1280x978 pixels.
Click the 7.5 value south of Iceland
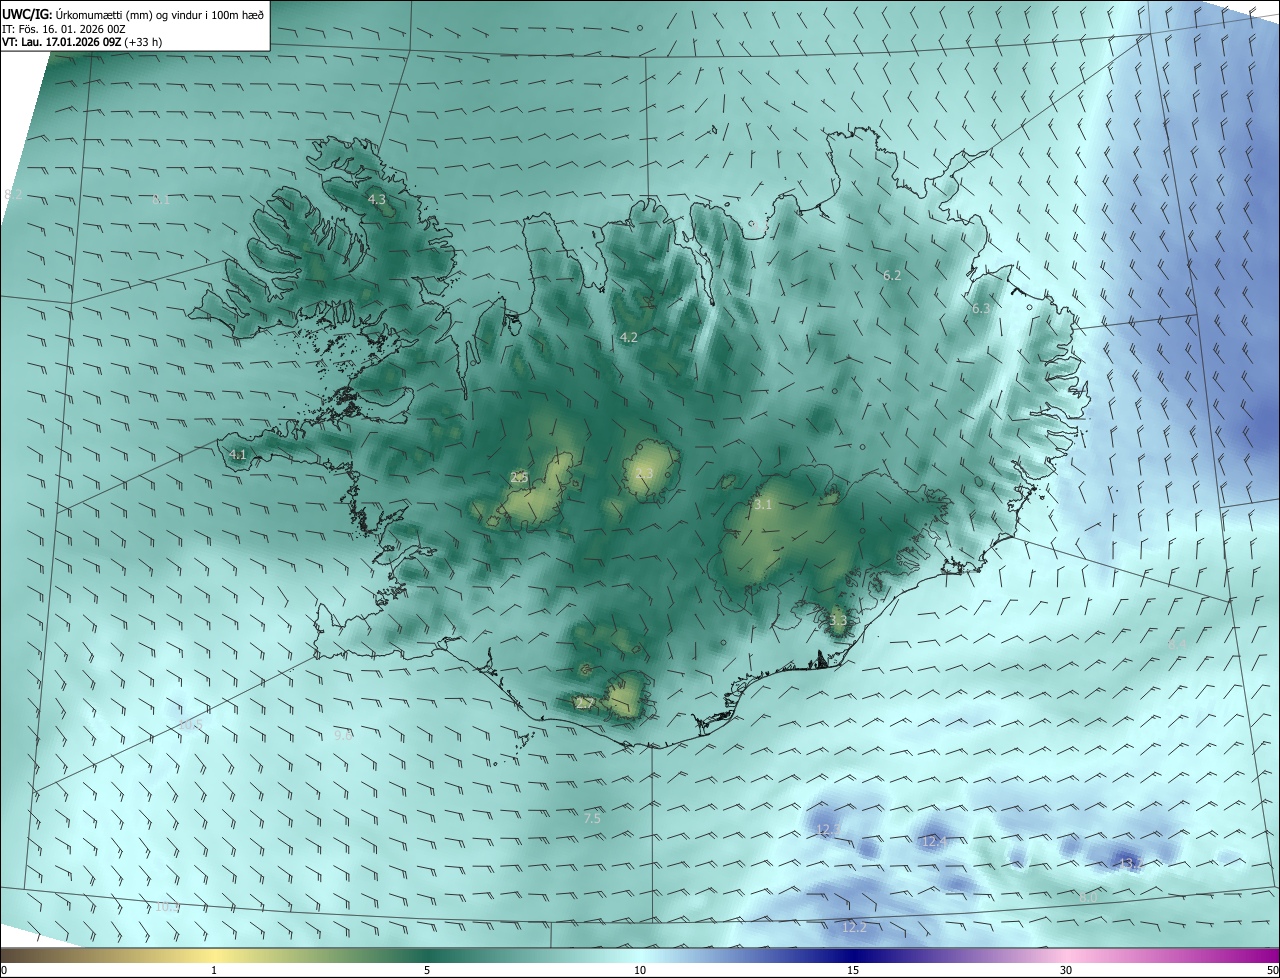(592, 818)
